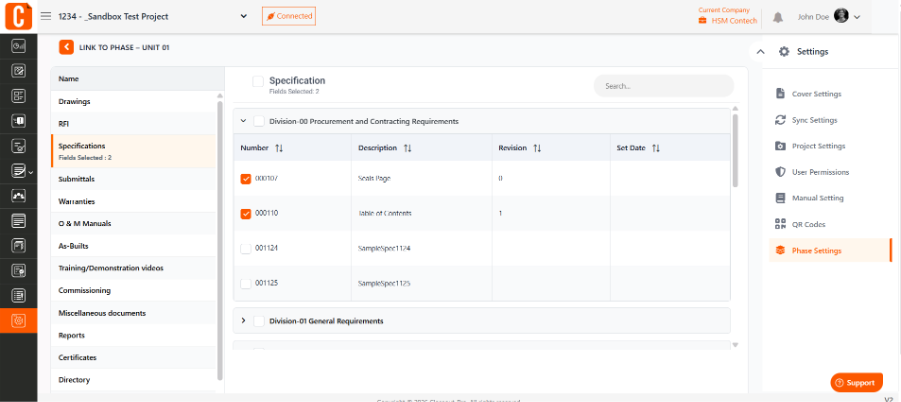Click the Cover Settings document icon

click(780, 94)
